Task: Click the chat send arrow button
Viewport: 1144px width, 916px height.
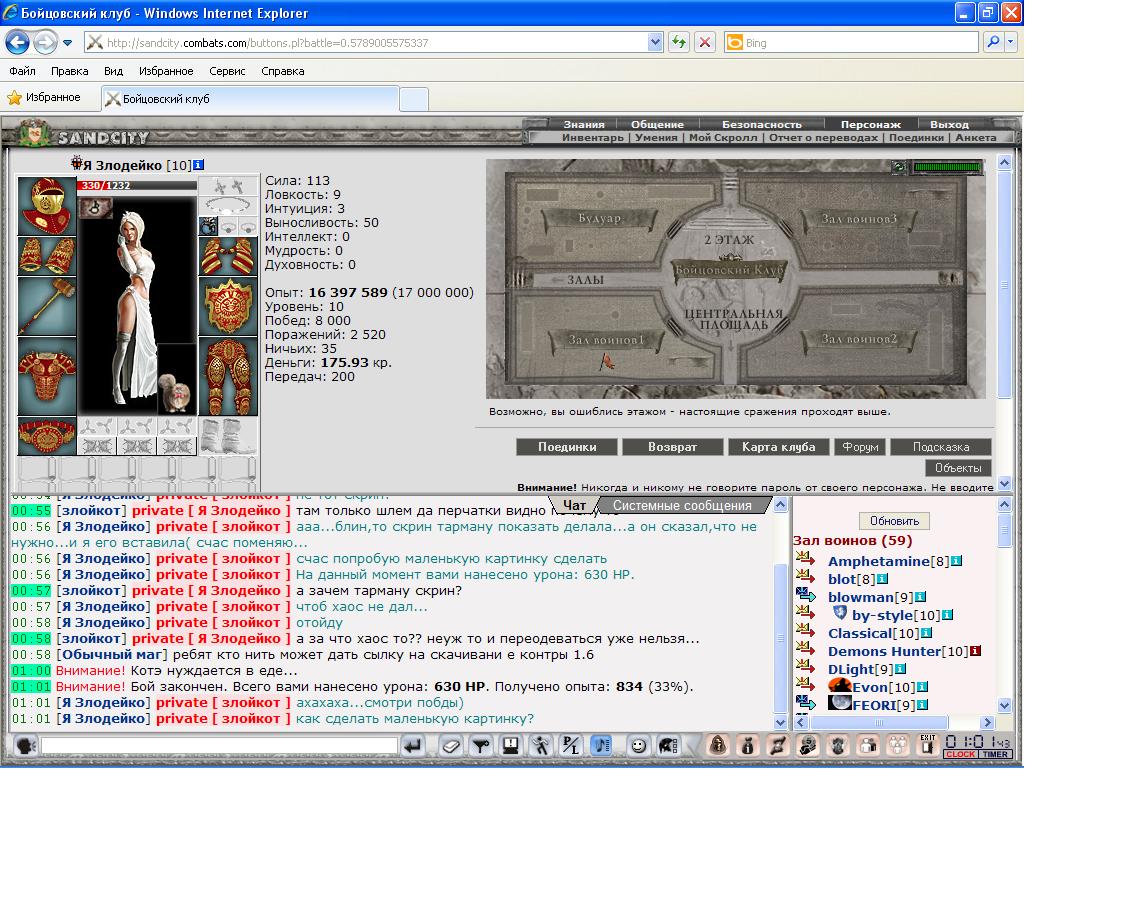Action: click(413, 745)
